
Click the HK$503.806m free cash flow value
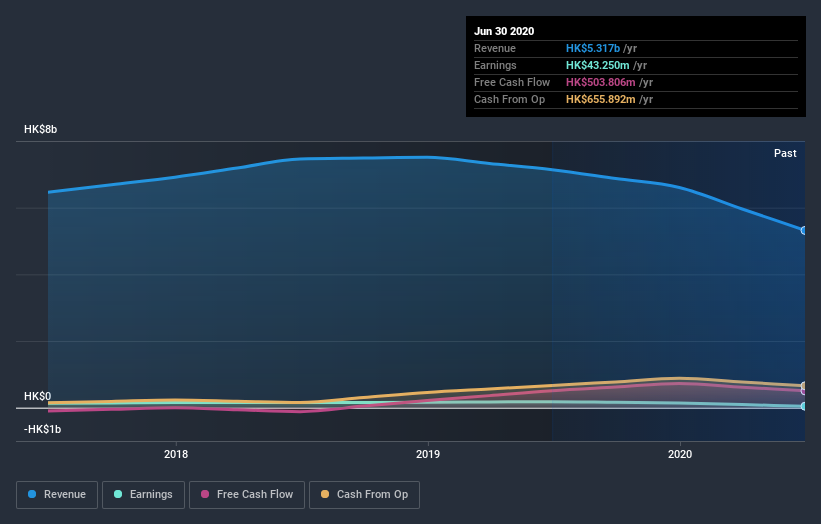pyautogui.click(x=601, y=82)
